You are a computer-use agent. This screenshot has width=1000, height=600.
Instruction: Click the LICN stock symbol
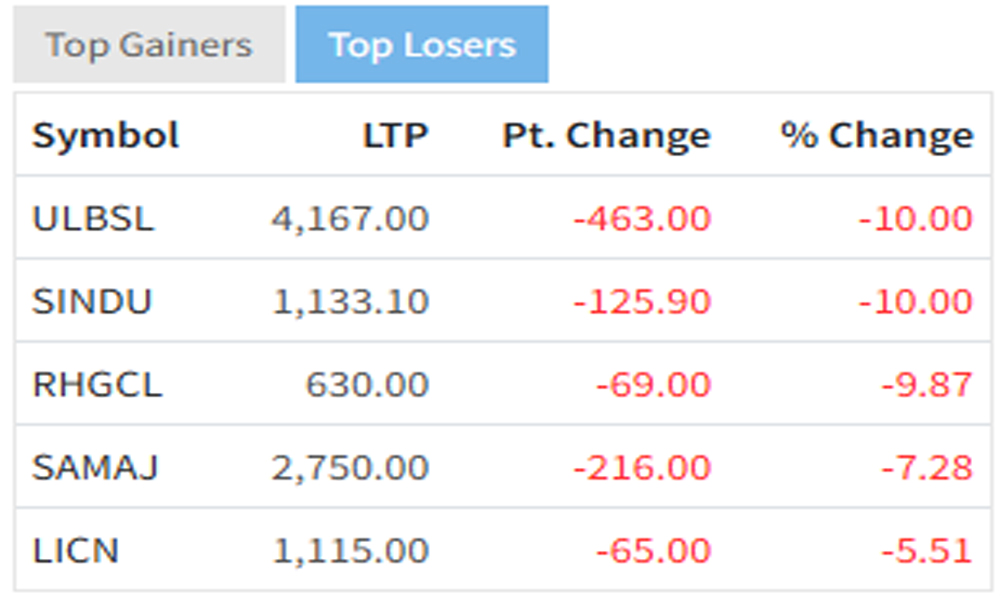pyautogui.click(x=76, y=550)
